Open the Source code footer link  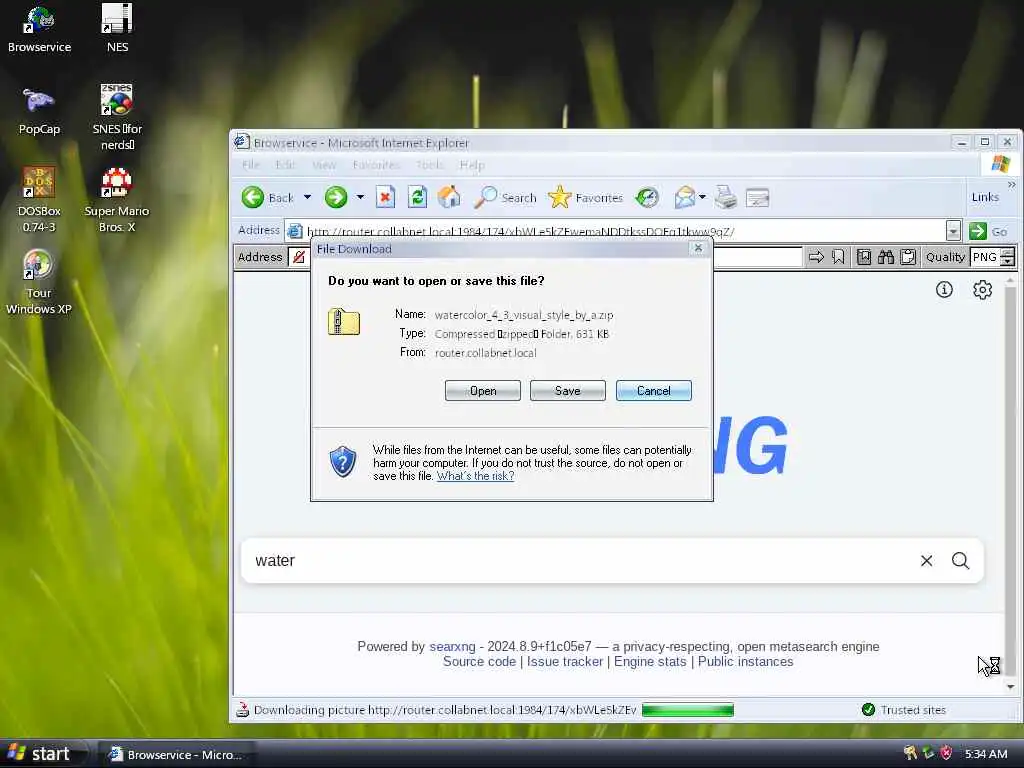(479, 662)
